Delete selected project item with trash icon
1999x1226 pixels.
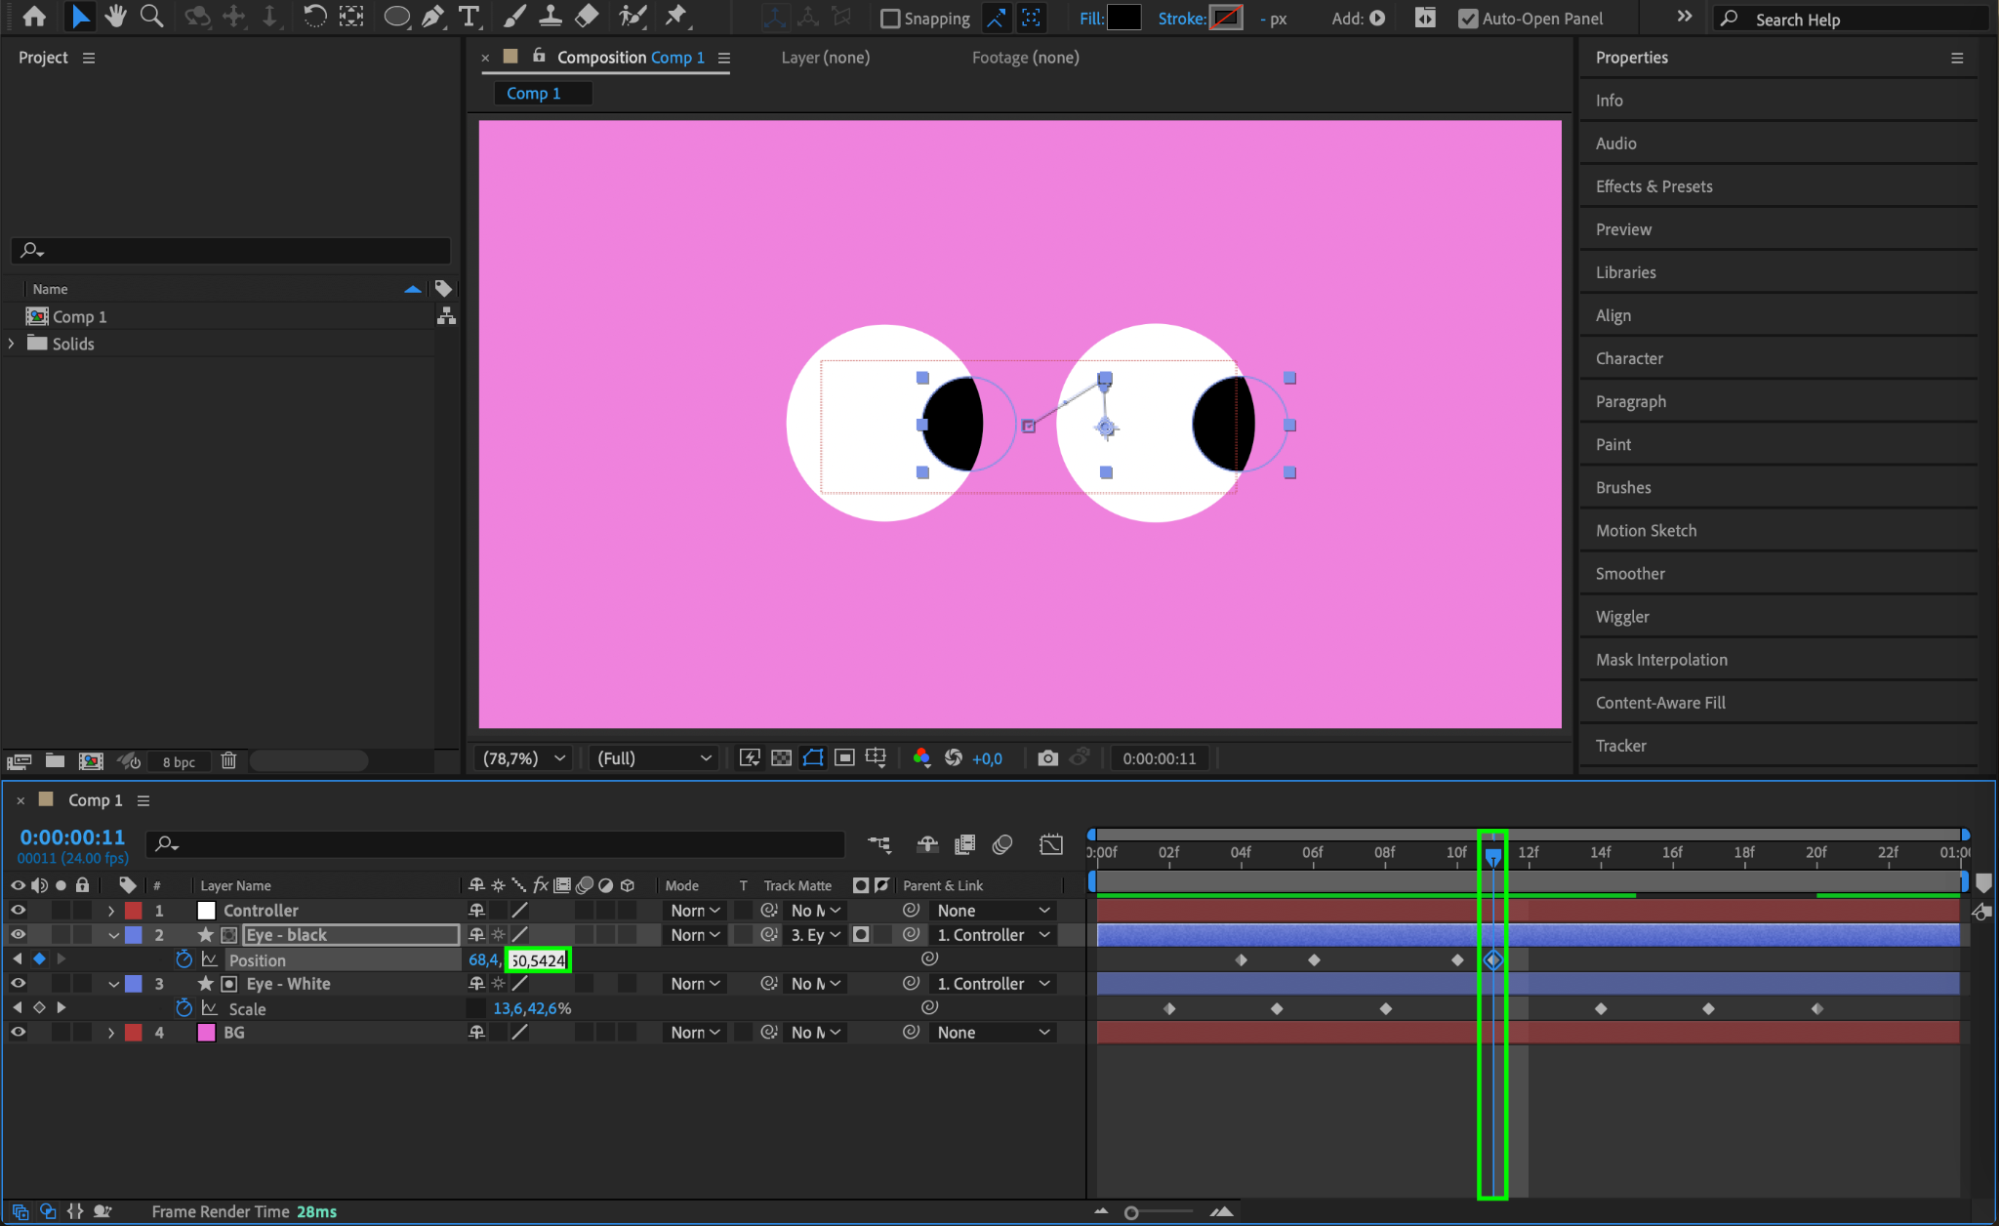click(x=228, y=761)
